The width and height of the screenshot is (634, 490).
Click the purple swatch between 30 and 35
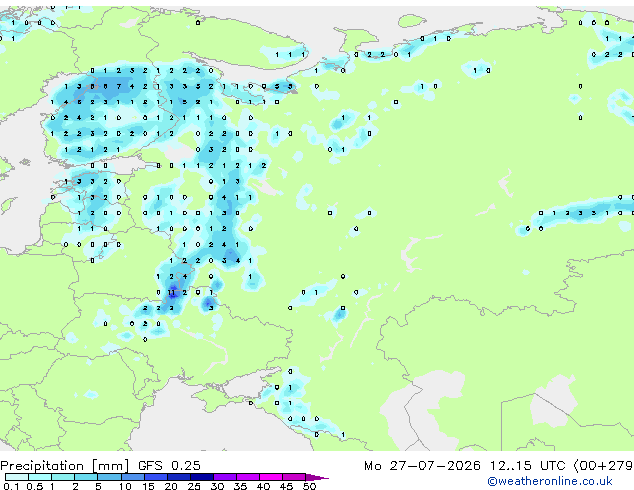225,477
